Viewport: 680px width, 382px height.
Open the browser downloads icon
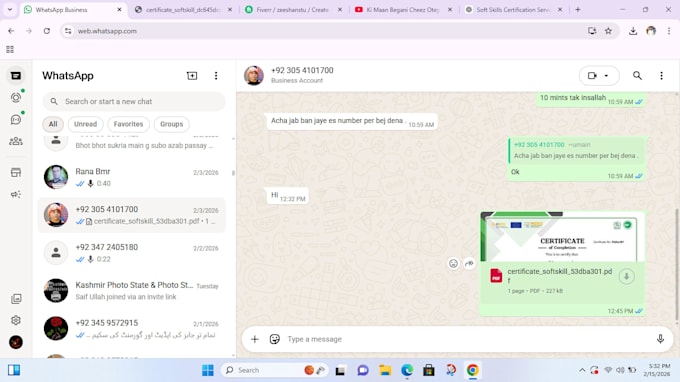tap(633, 31)
